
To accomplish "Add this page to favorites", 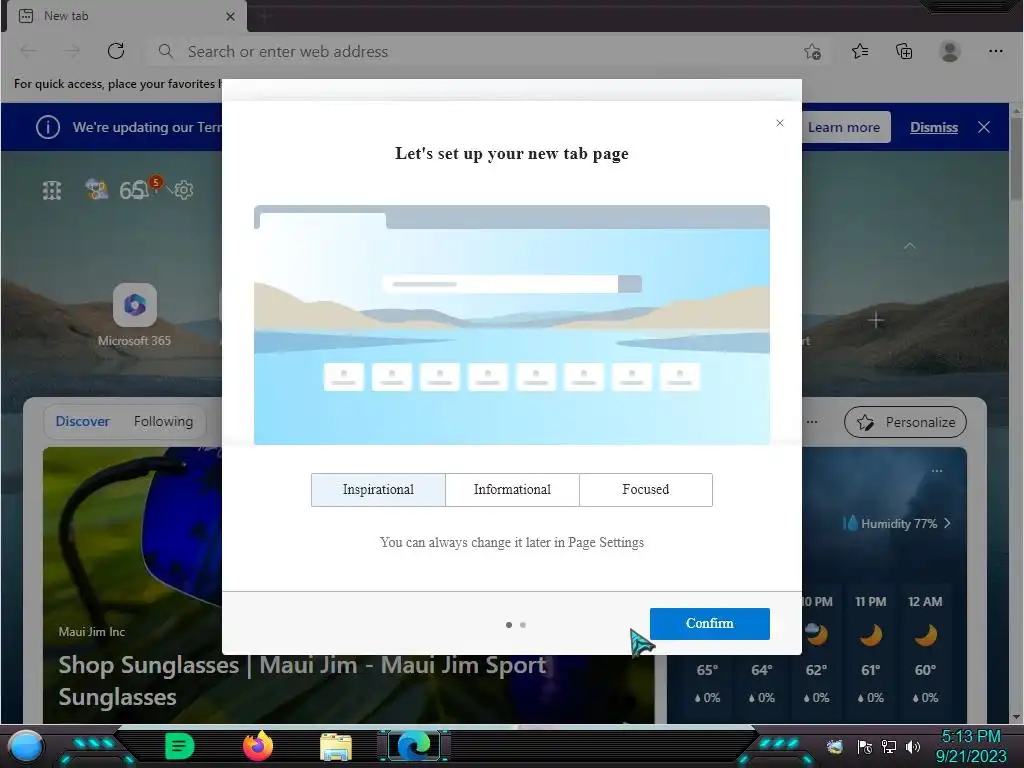I will [812, 52].
